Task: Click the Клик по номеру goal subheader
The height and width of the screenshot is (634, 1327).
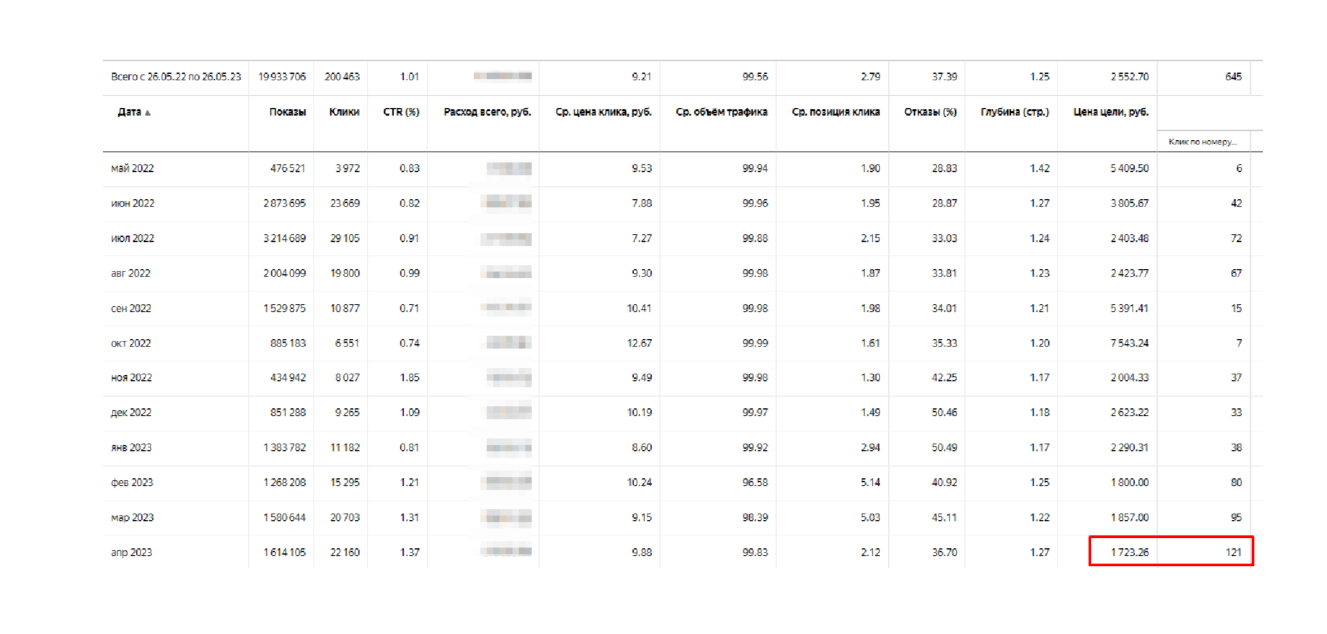Action: [1202, 142]
